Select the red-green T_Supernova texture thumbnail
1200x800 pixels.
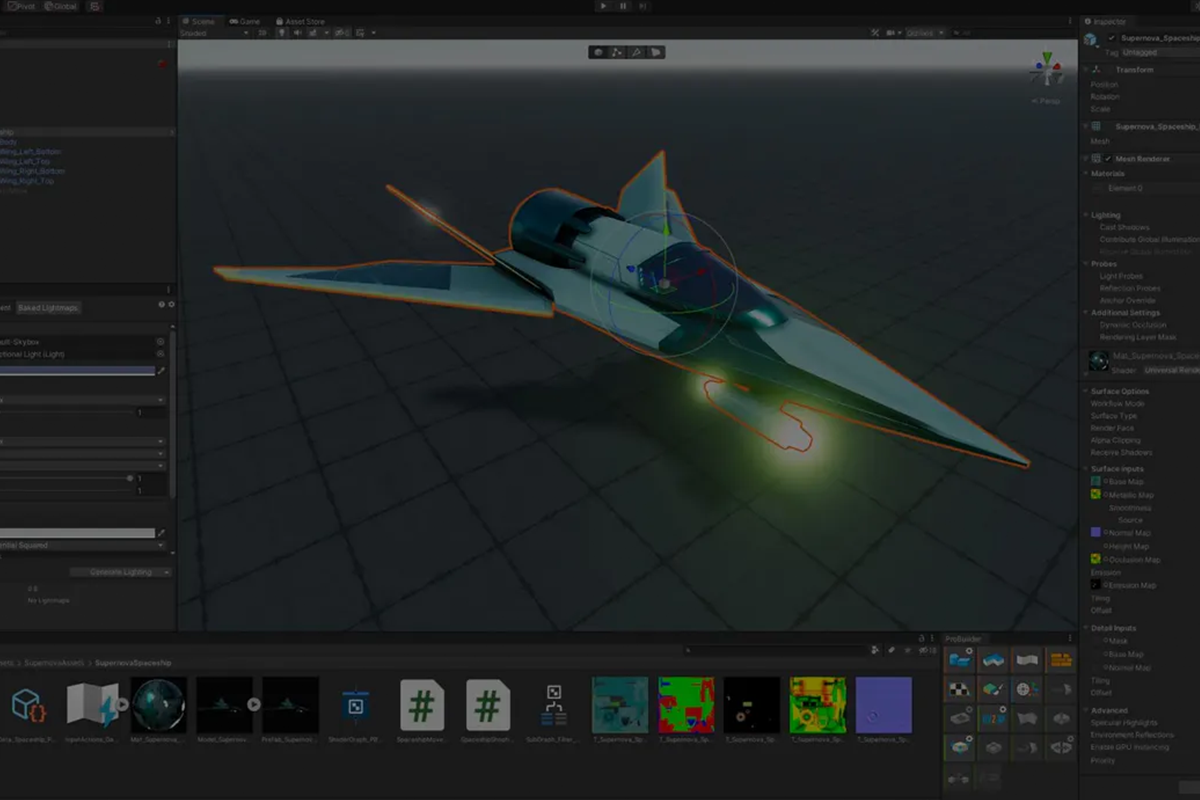(686, 705)
